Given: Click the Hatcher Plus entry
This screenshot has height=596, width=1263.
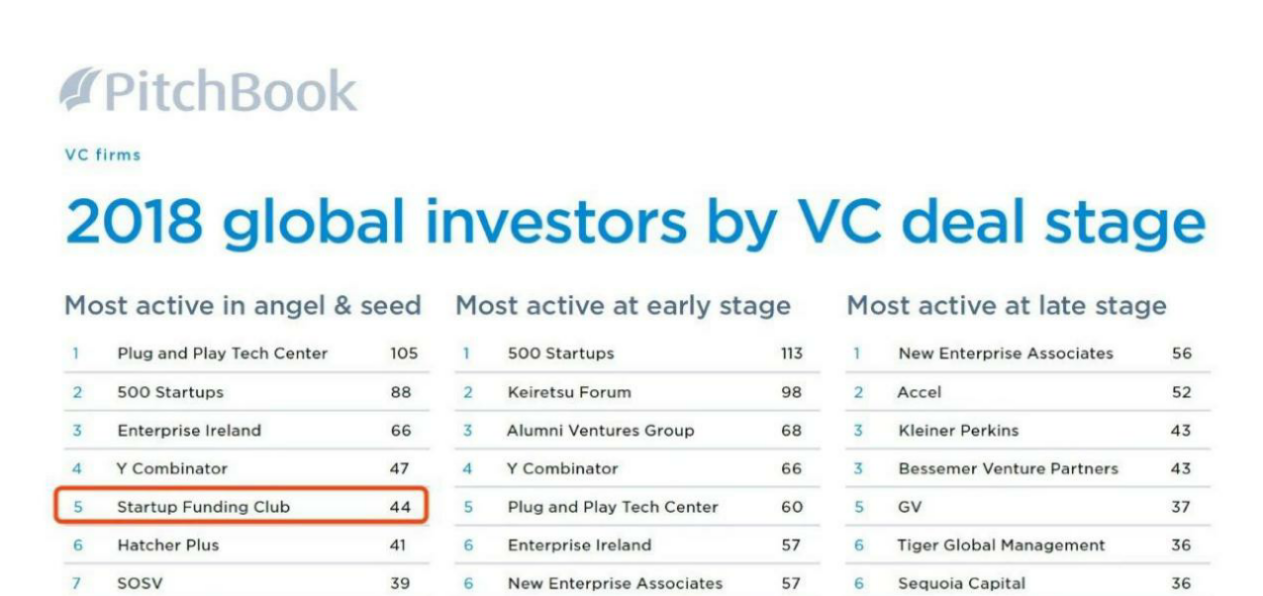Looking at the screenshot, I should pyautogui.click(x=167, y=545).
